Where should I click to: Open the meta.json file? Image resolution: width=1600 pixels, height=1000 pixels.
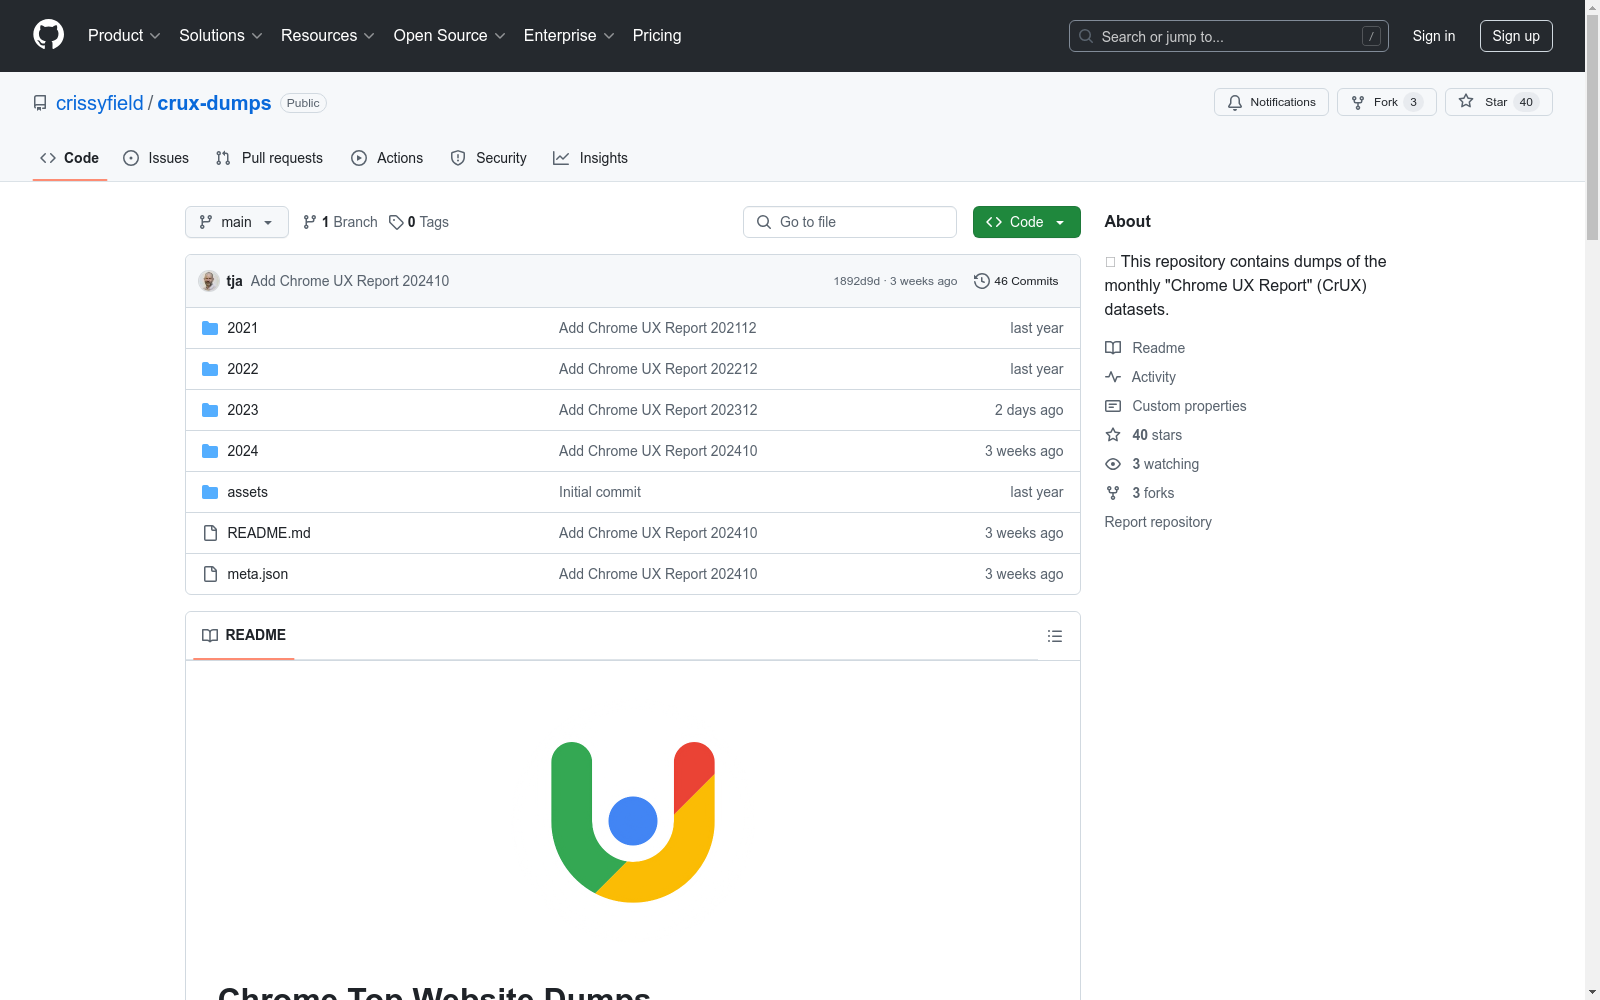click(258, 574)
